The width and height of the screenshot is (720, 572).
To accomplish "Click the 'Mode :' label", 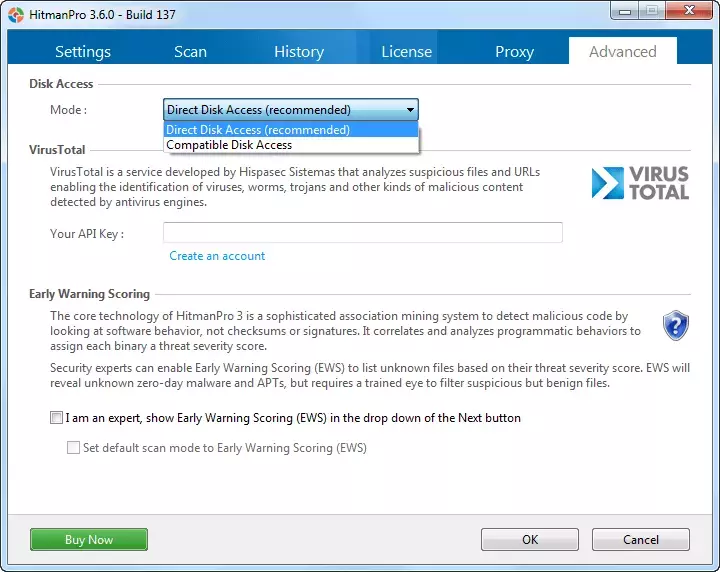I will [68, 110].
